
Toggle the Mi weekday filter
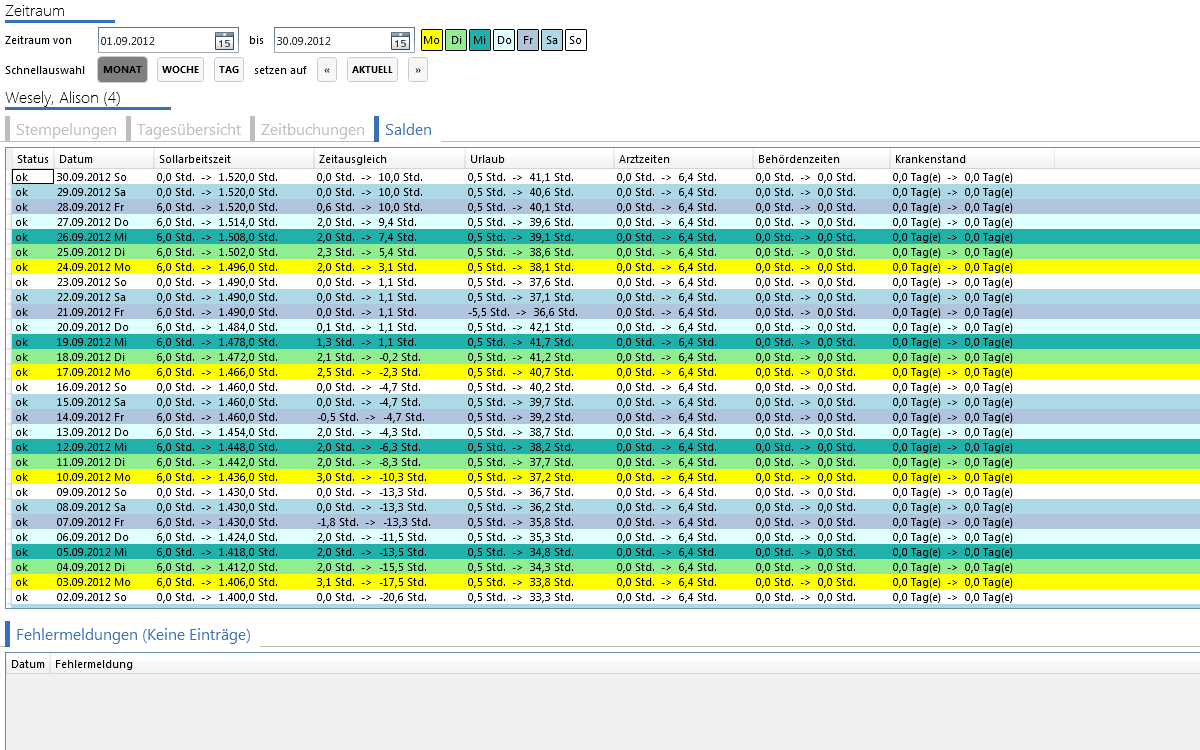click(x=479, y=40)
